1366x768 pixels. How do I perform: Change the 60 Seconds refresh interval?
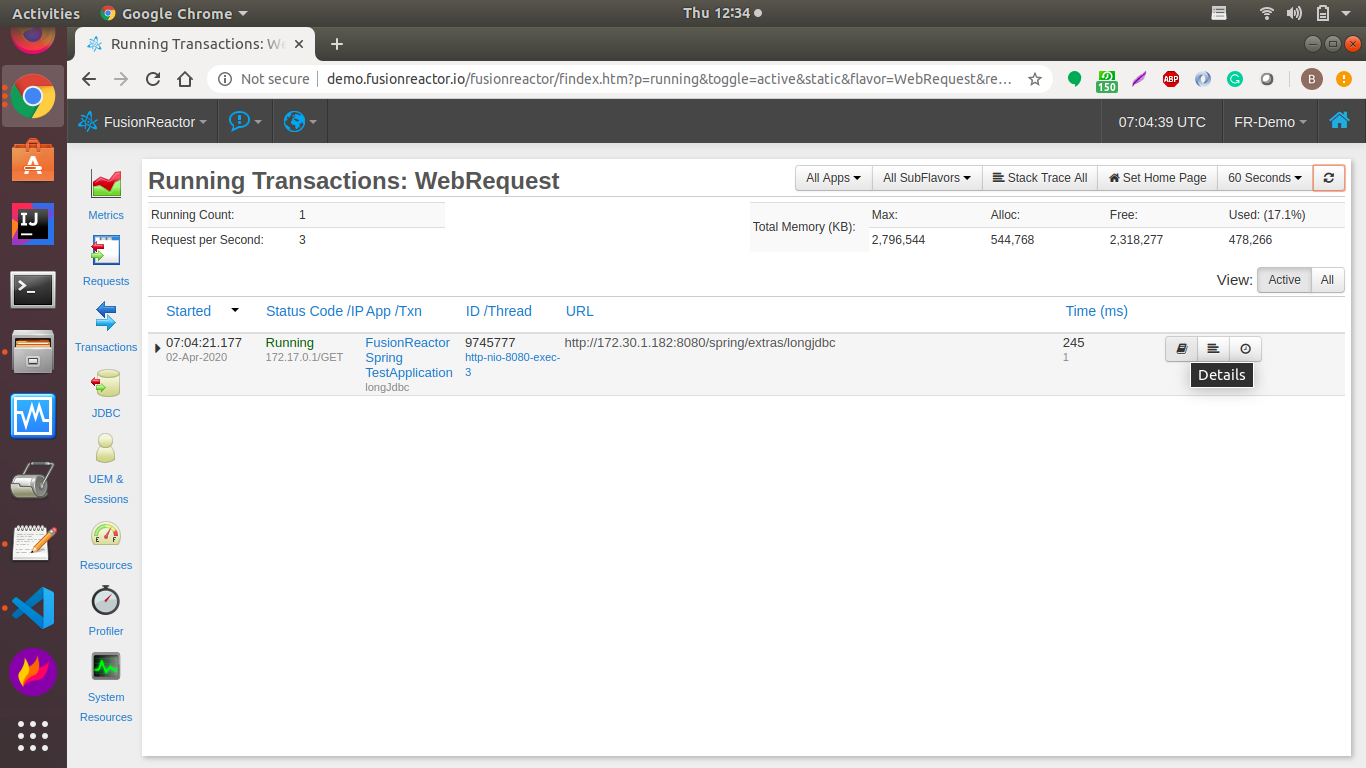coord(1263,177)
